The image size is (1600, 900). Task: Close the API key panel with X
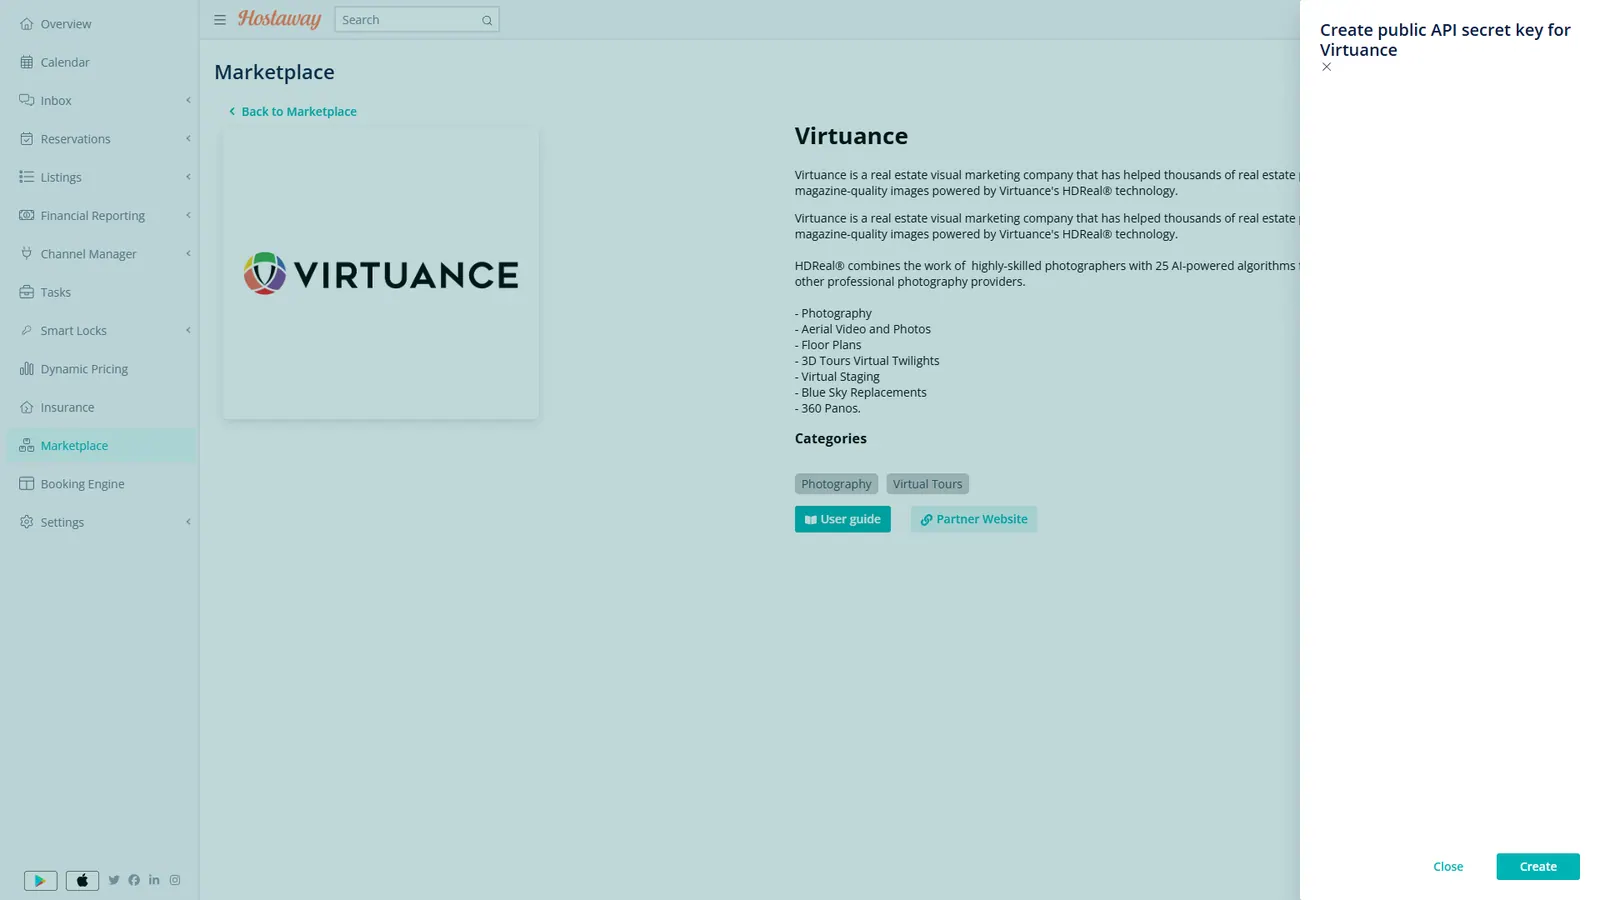[x=1327, y=67]
